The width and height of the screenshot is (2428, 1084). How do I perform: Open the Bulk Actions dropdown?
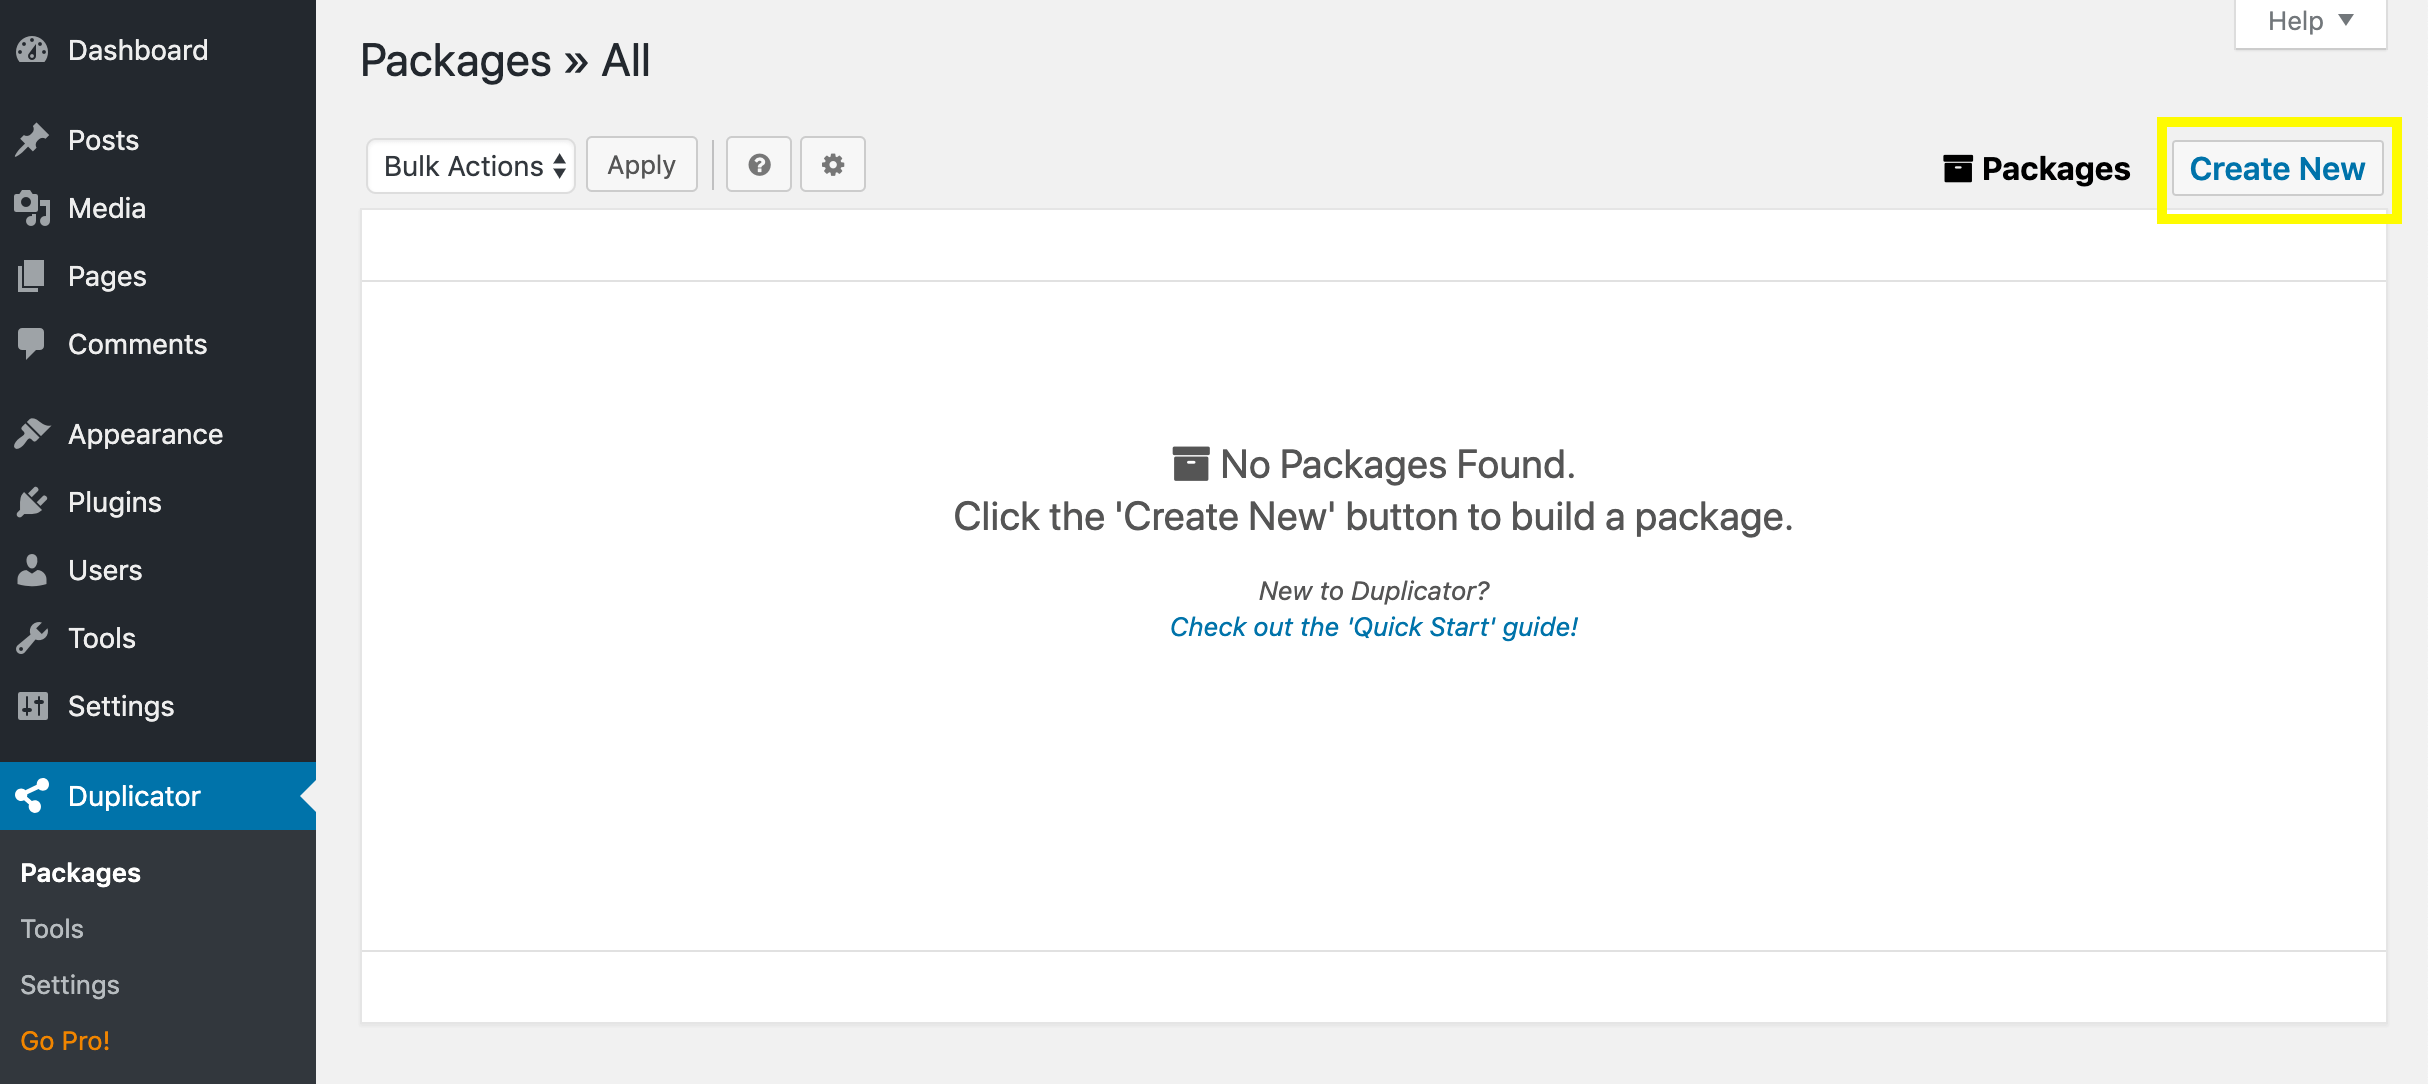471,166
